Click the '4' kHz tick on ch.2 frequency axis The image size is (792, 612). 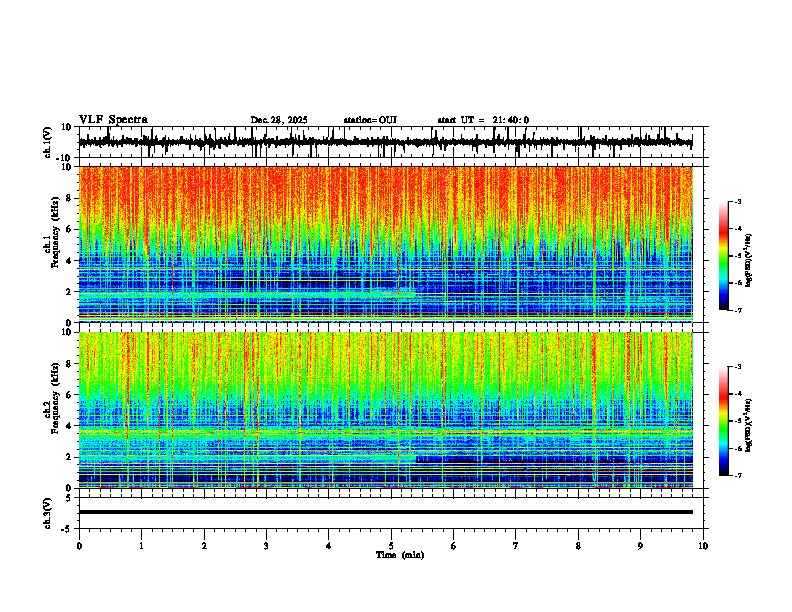tap(70, 426)
